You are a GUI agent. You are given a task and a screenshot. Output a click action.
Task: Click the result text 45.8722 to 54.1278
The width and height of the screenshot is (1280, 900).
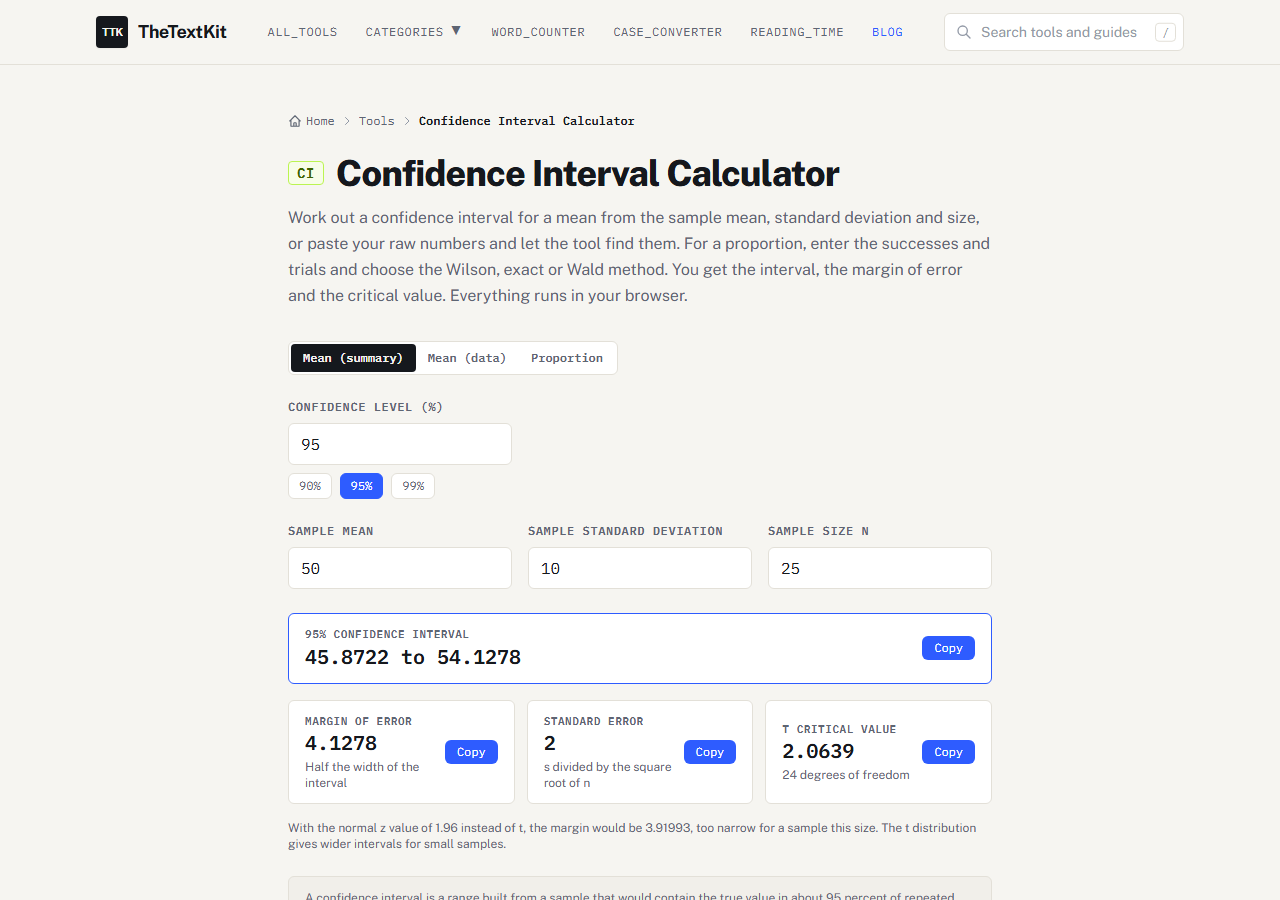coord(413,657)
